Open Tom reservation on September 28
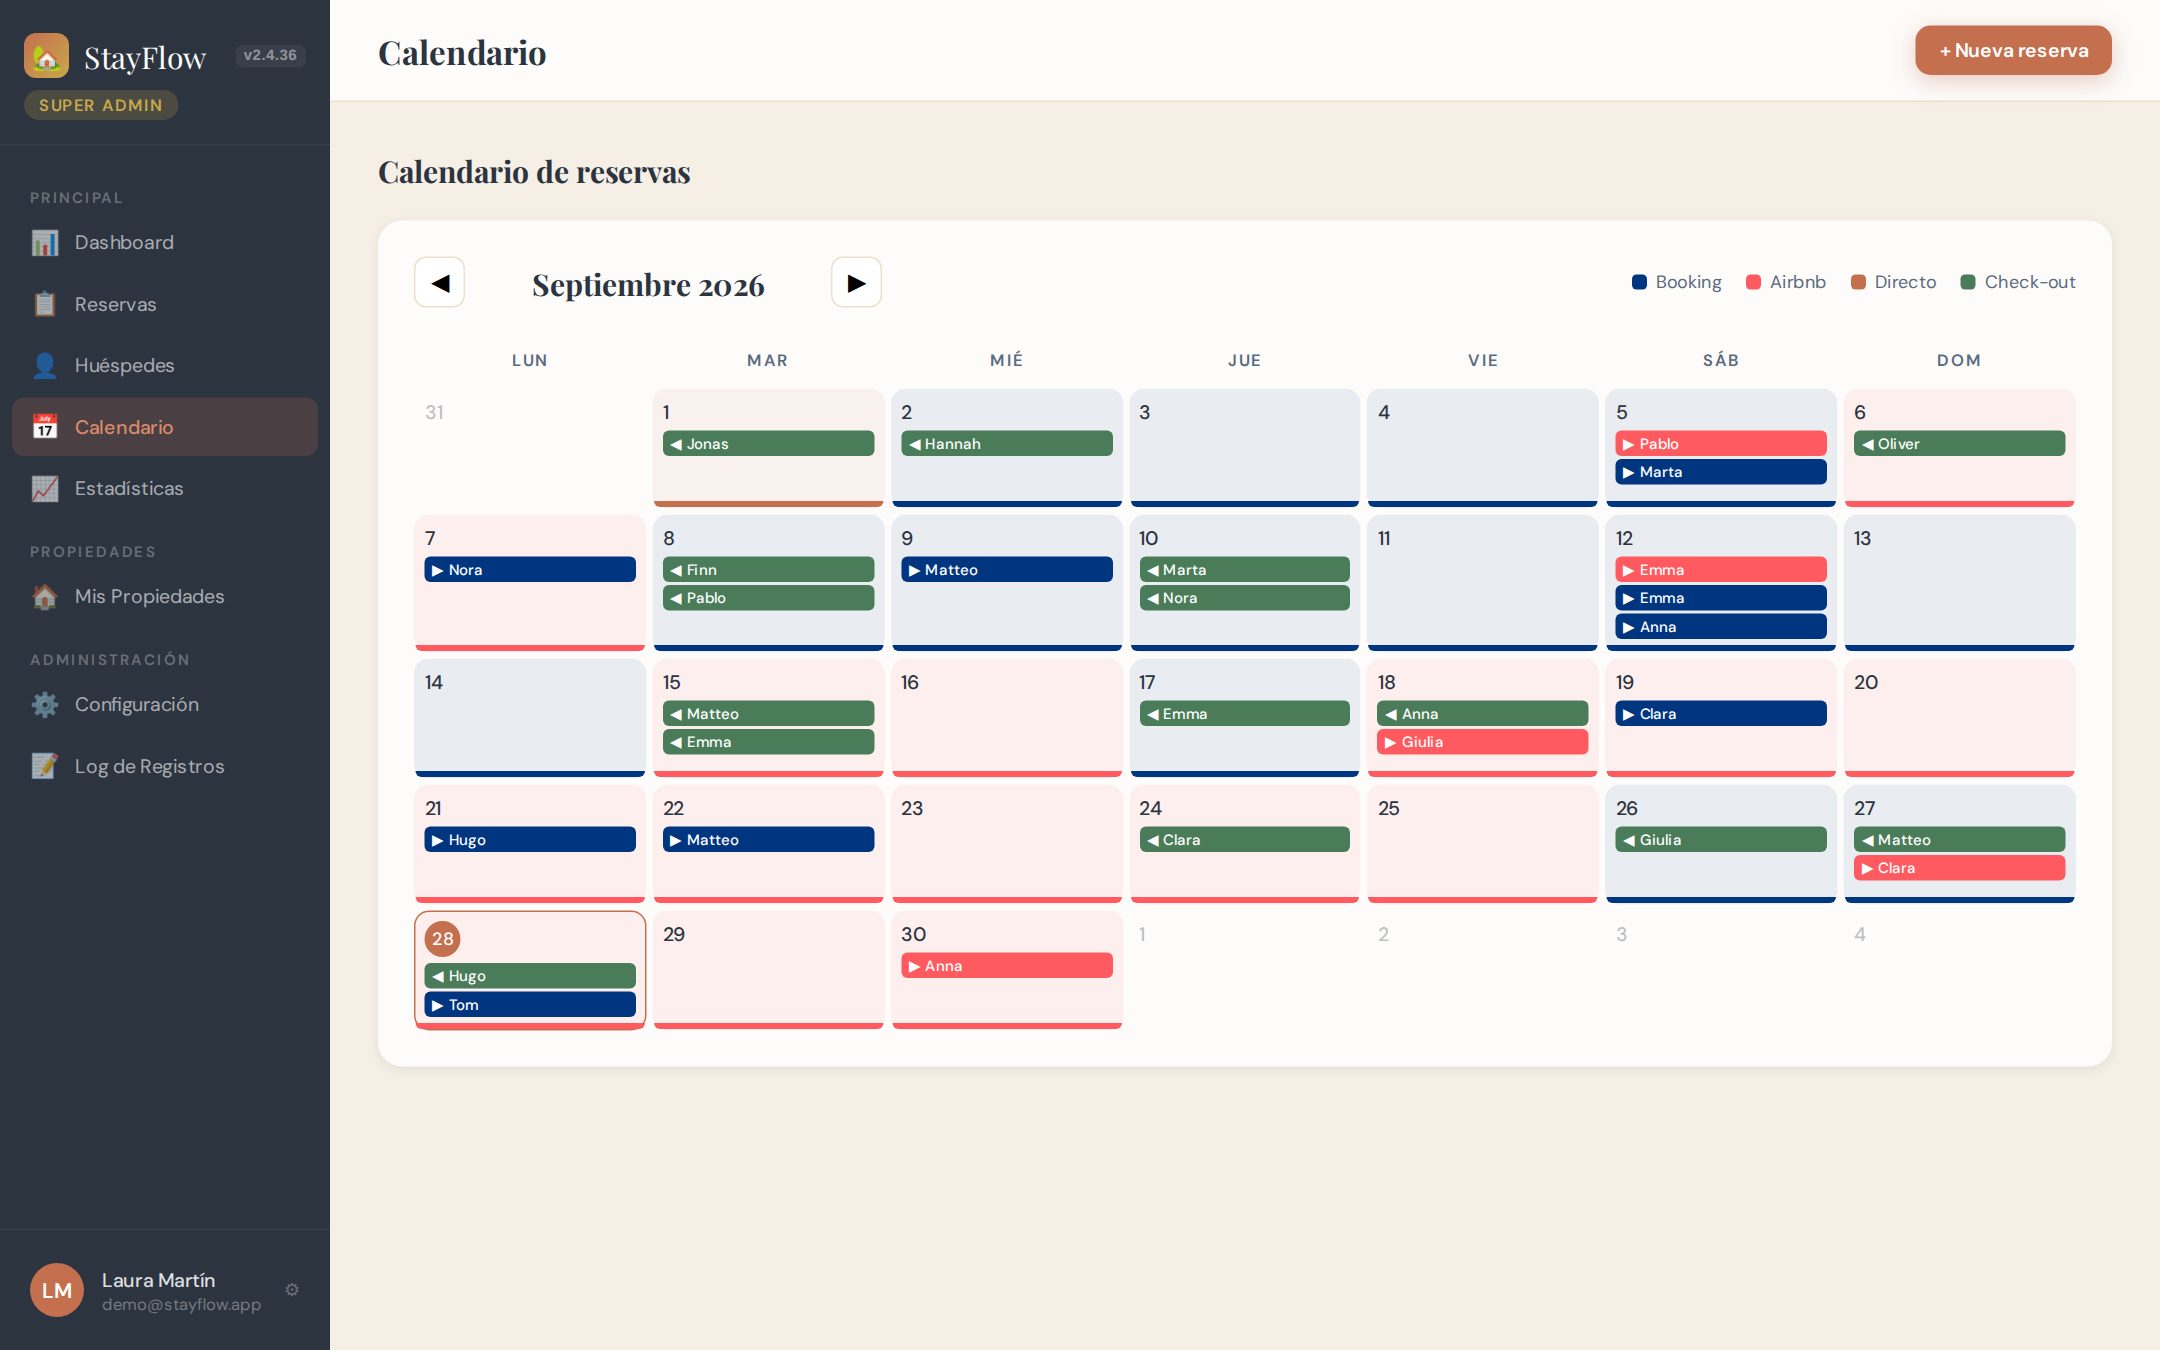The height and width of the screenshot is (1350, 2160). click(x=530, y=1005)
